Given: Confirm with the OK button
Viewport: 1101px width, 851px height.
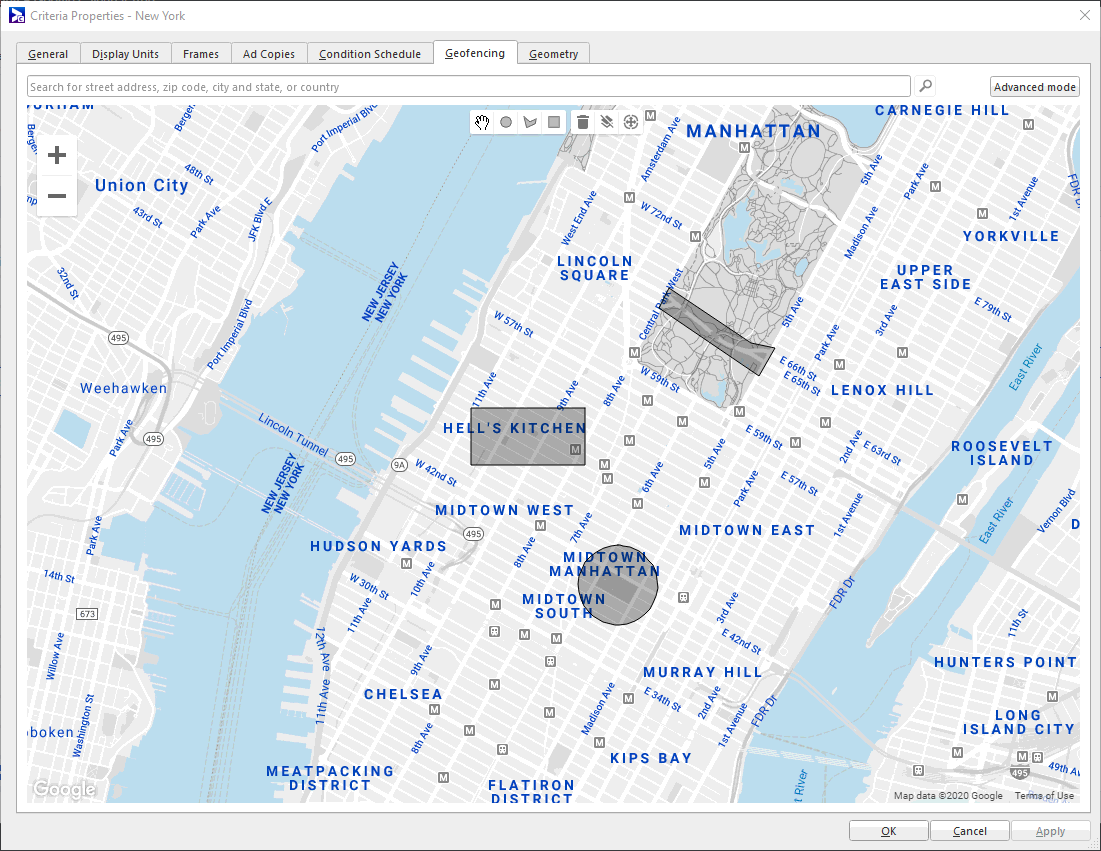Looking at the screenshot, I should pyautogui.click(x=889, y=831).
